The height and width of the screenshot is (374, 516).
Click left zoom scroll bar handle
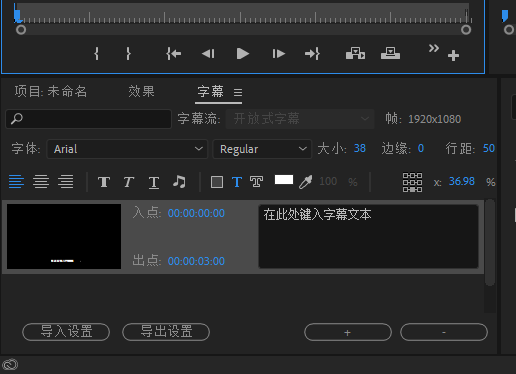click(x=21, y=30)
